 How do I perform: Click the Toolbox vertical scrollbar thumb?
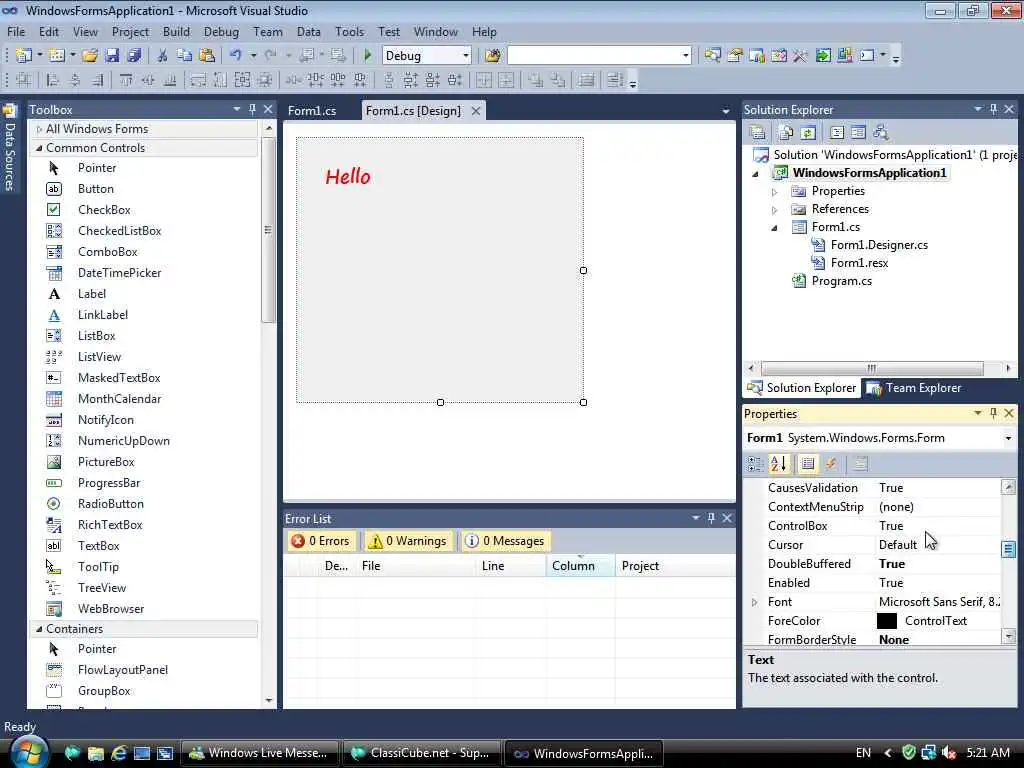pos(268,229)
